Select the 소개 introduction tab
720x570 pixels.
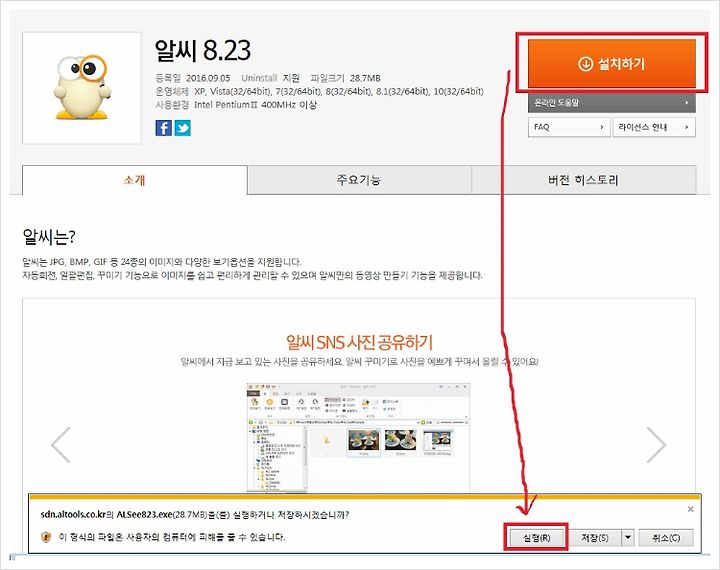(x=135, y=180)
